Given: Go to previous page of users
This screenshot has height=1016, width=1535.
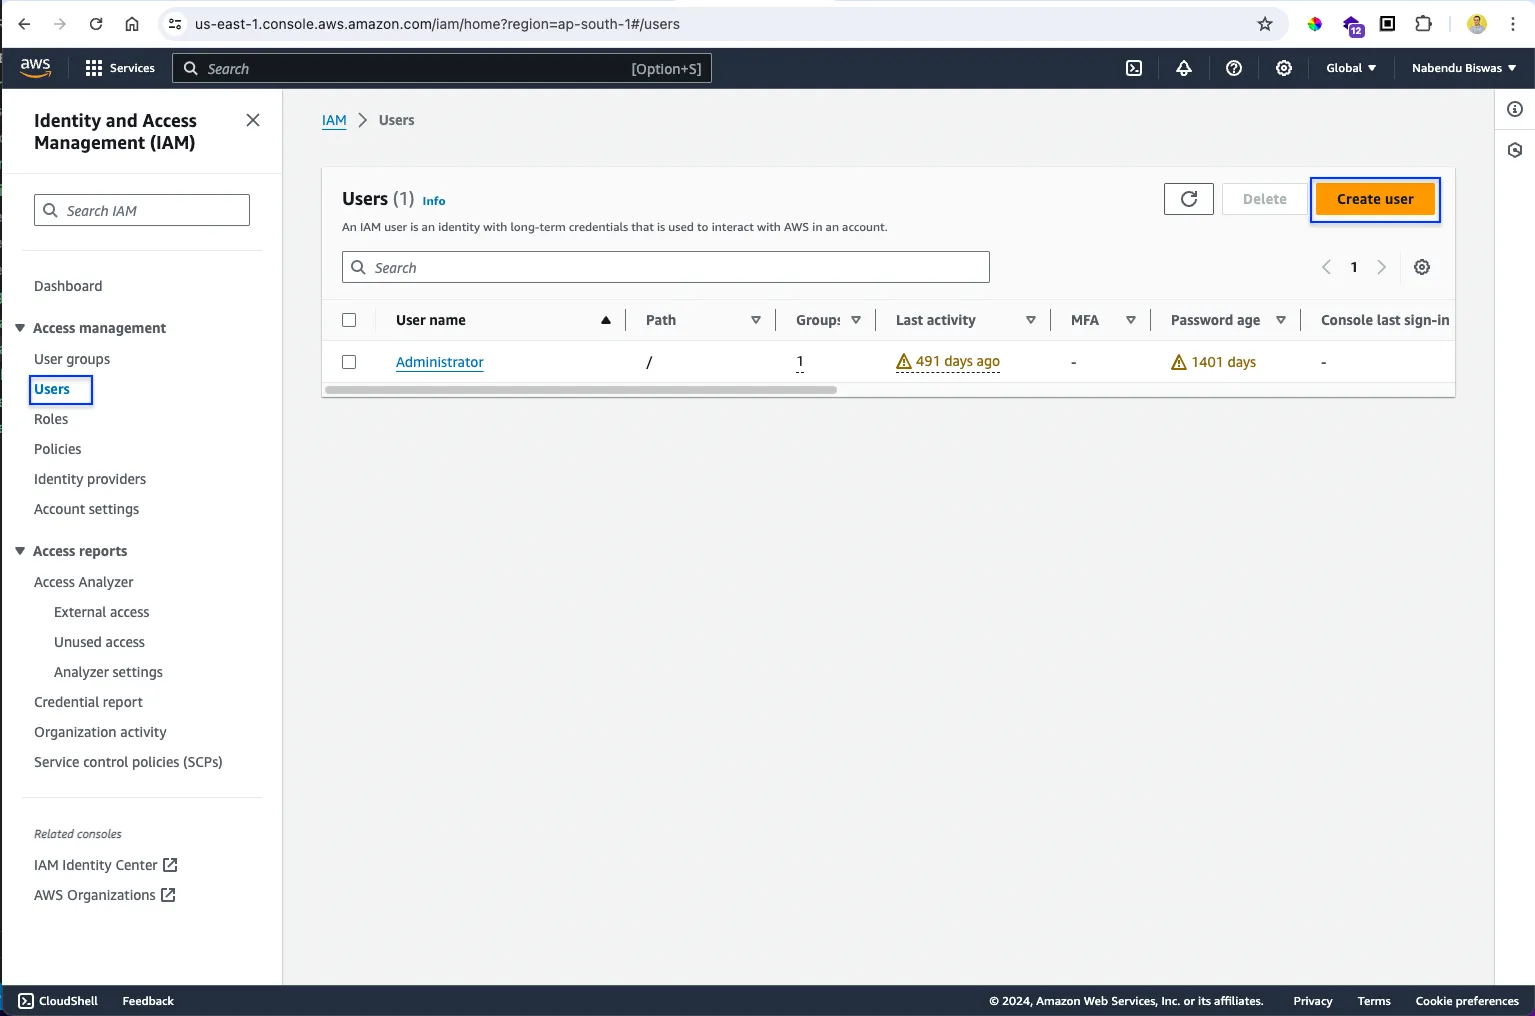Looking at the screenshot, I should click(x=1326, y=267).
